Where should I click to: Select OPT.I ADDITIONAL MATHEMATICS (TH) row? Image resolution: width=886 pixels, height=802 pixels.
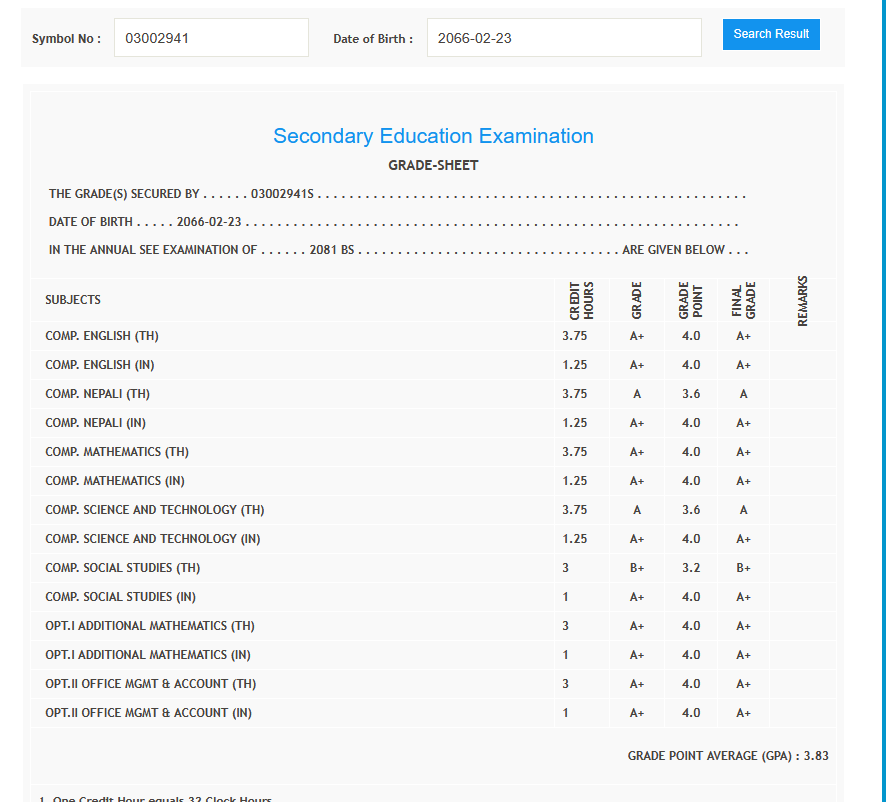150,626
